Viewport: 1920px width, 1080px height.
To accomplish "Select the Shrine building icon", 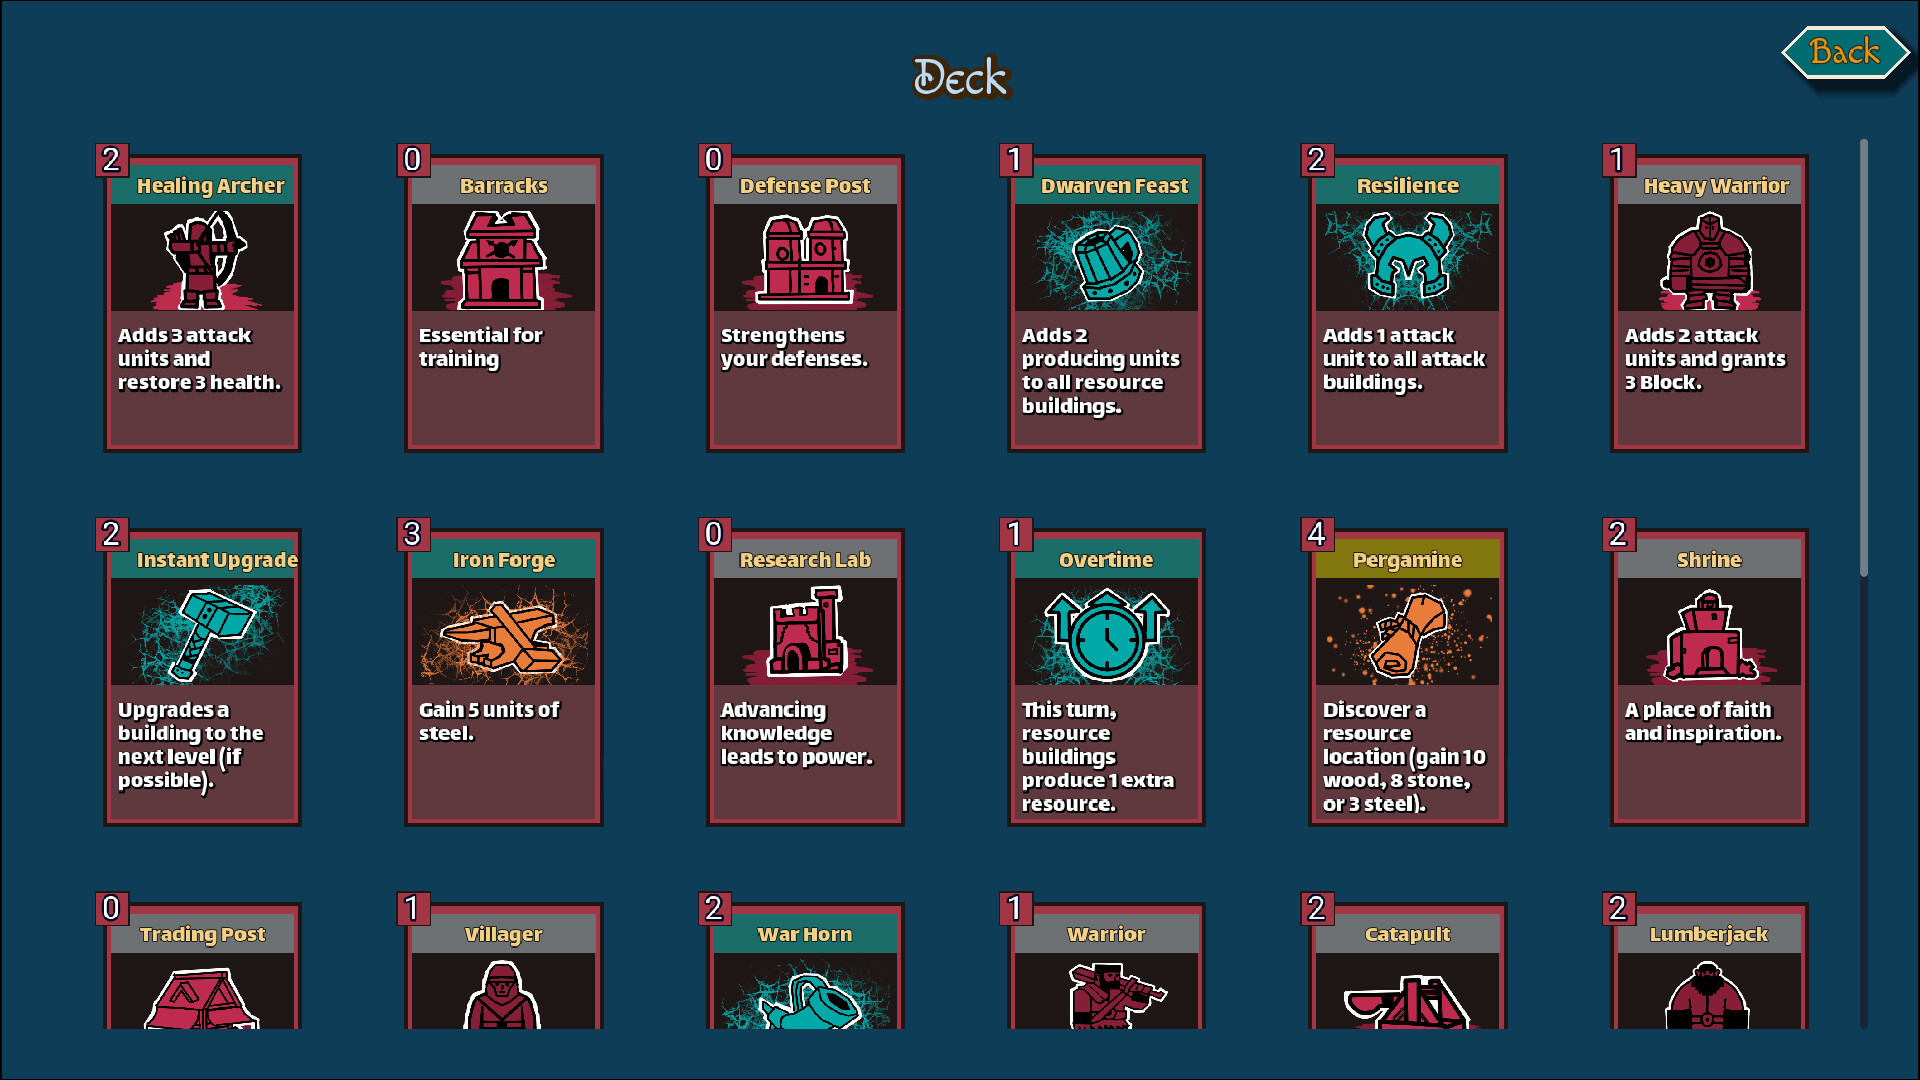I will (1709, 636).
